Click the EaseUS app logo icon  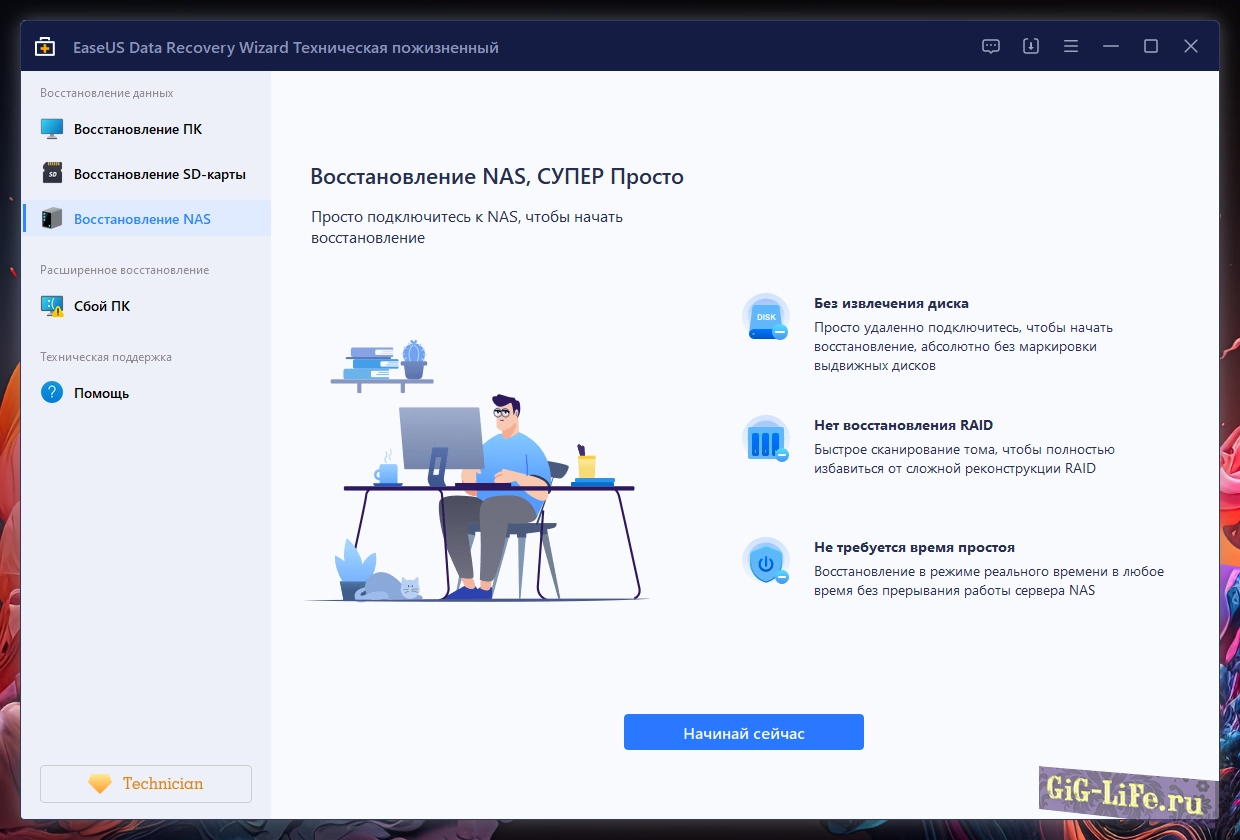[45, 47]
